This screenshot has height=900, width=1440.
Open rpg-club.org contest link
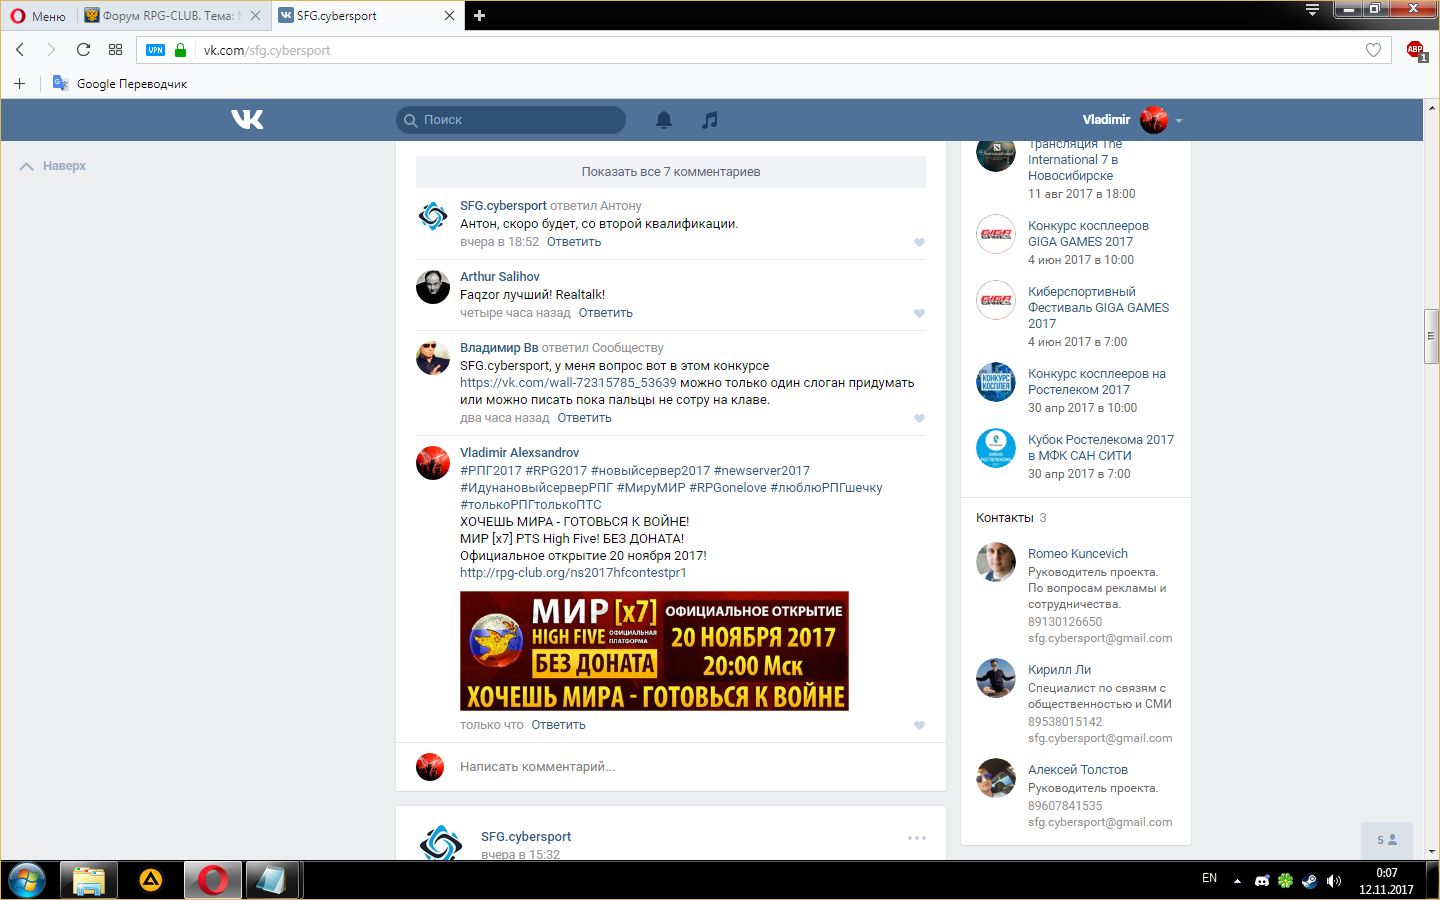(573, 573)
